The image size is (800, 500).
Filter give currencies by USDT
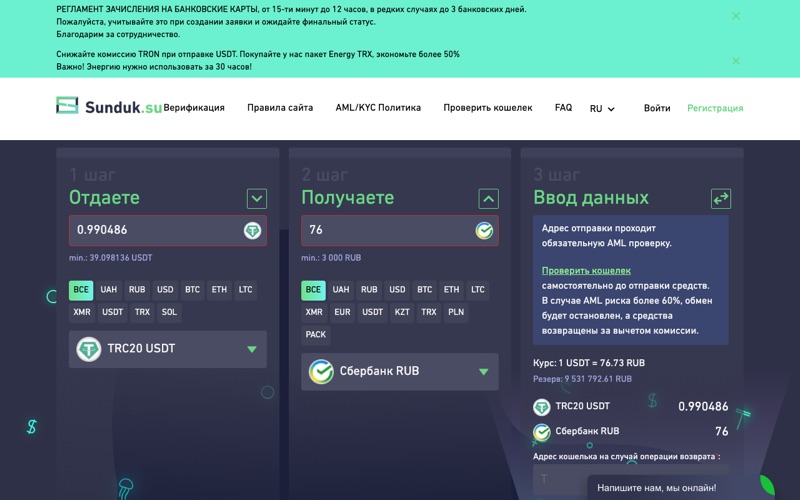coord(113,312)
